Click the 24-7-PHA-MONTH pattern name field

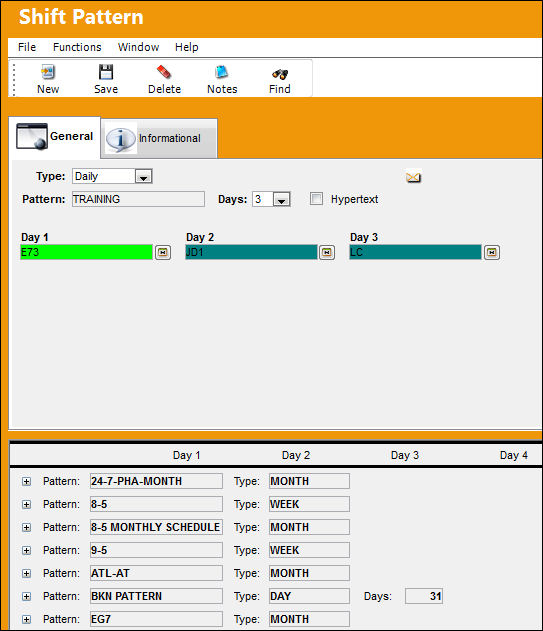(156, 481)
